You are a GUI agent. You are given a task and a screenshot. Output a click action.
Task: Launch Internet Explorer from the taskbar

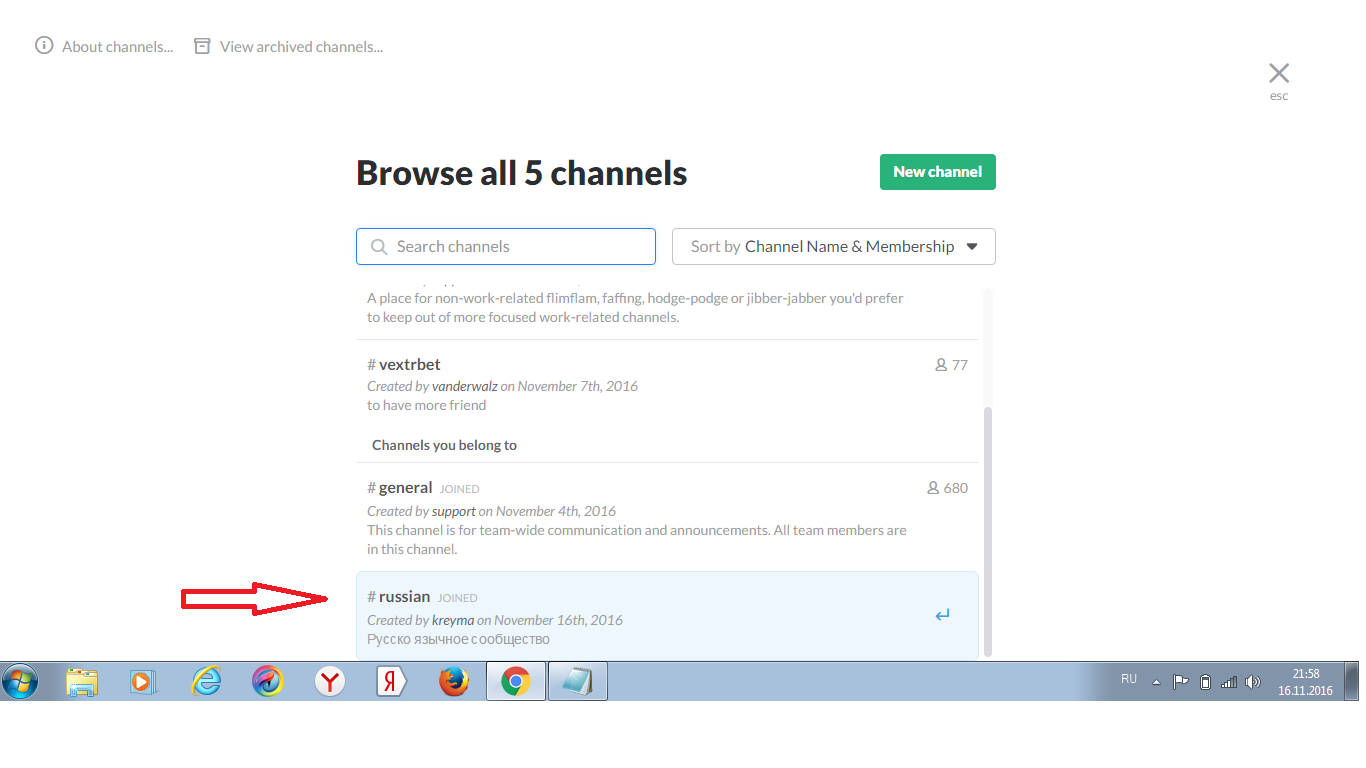point(206,682)
